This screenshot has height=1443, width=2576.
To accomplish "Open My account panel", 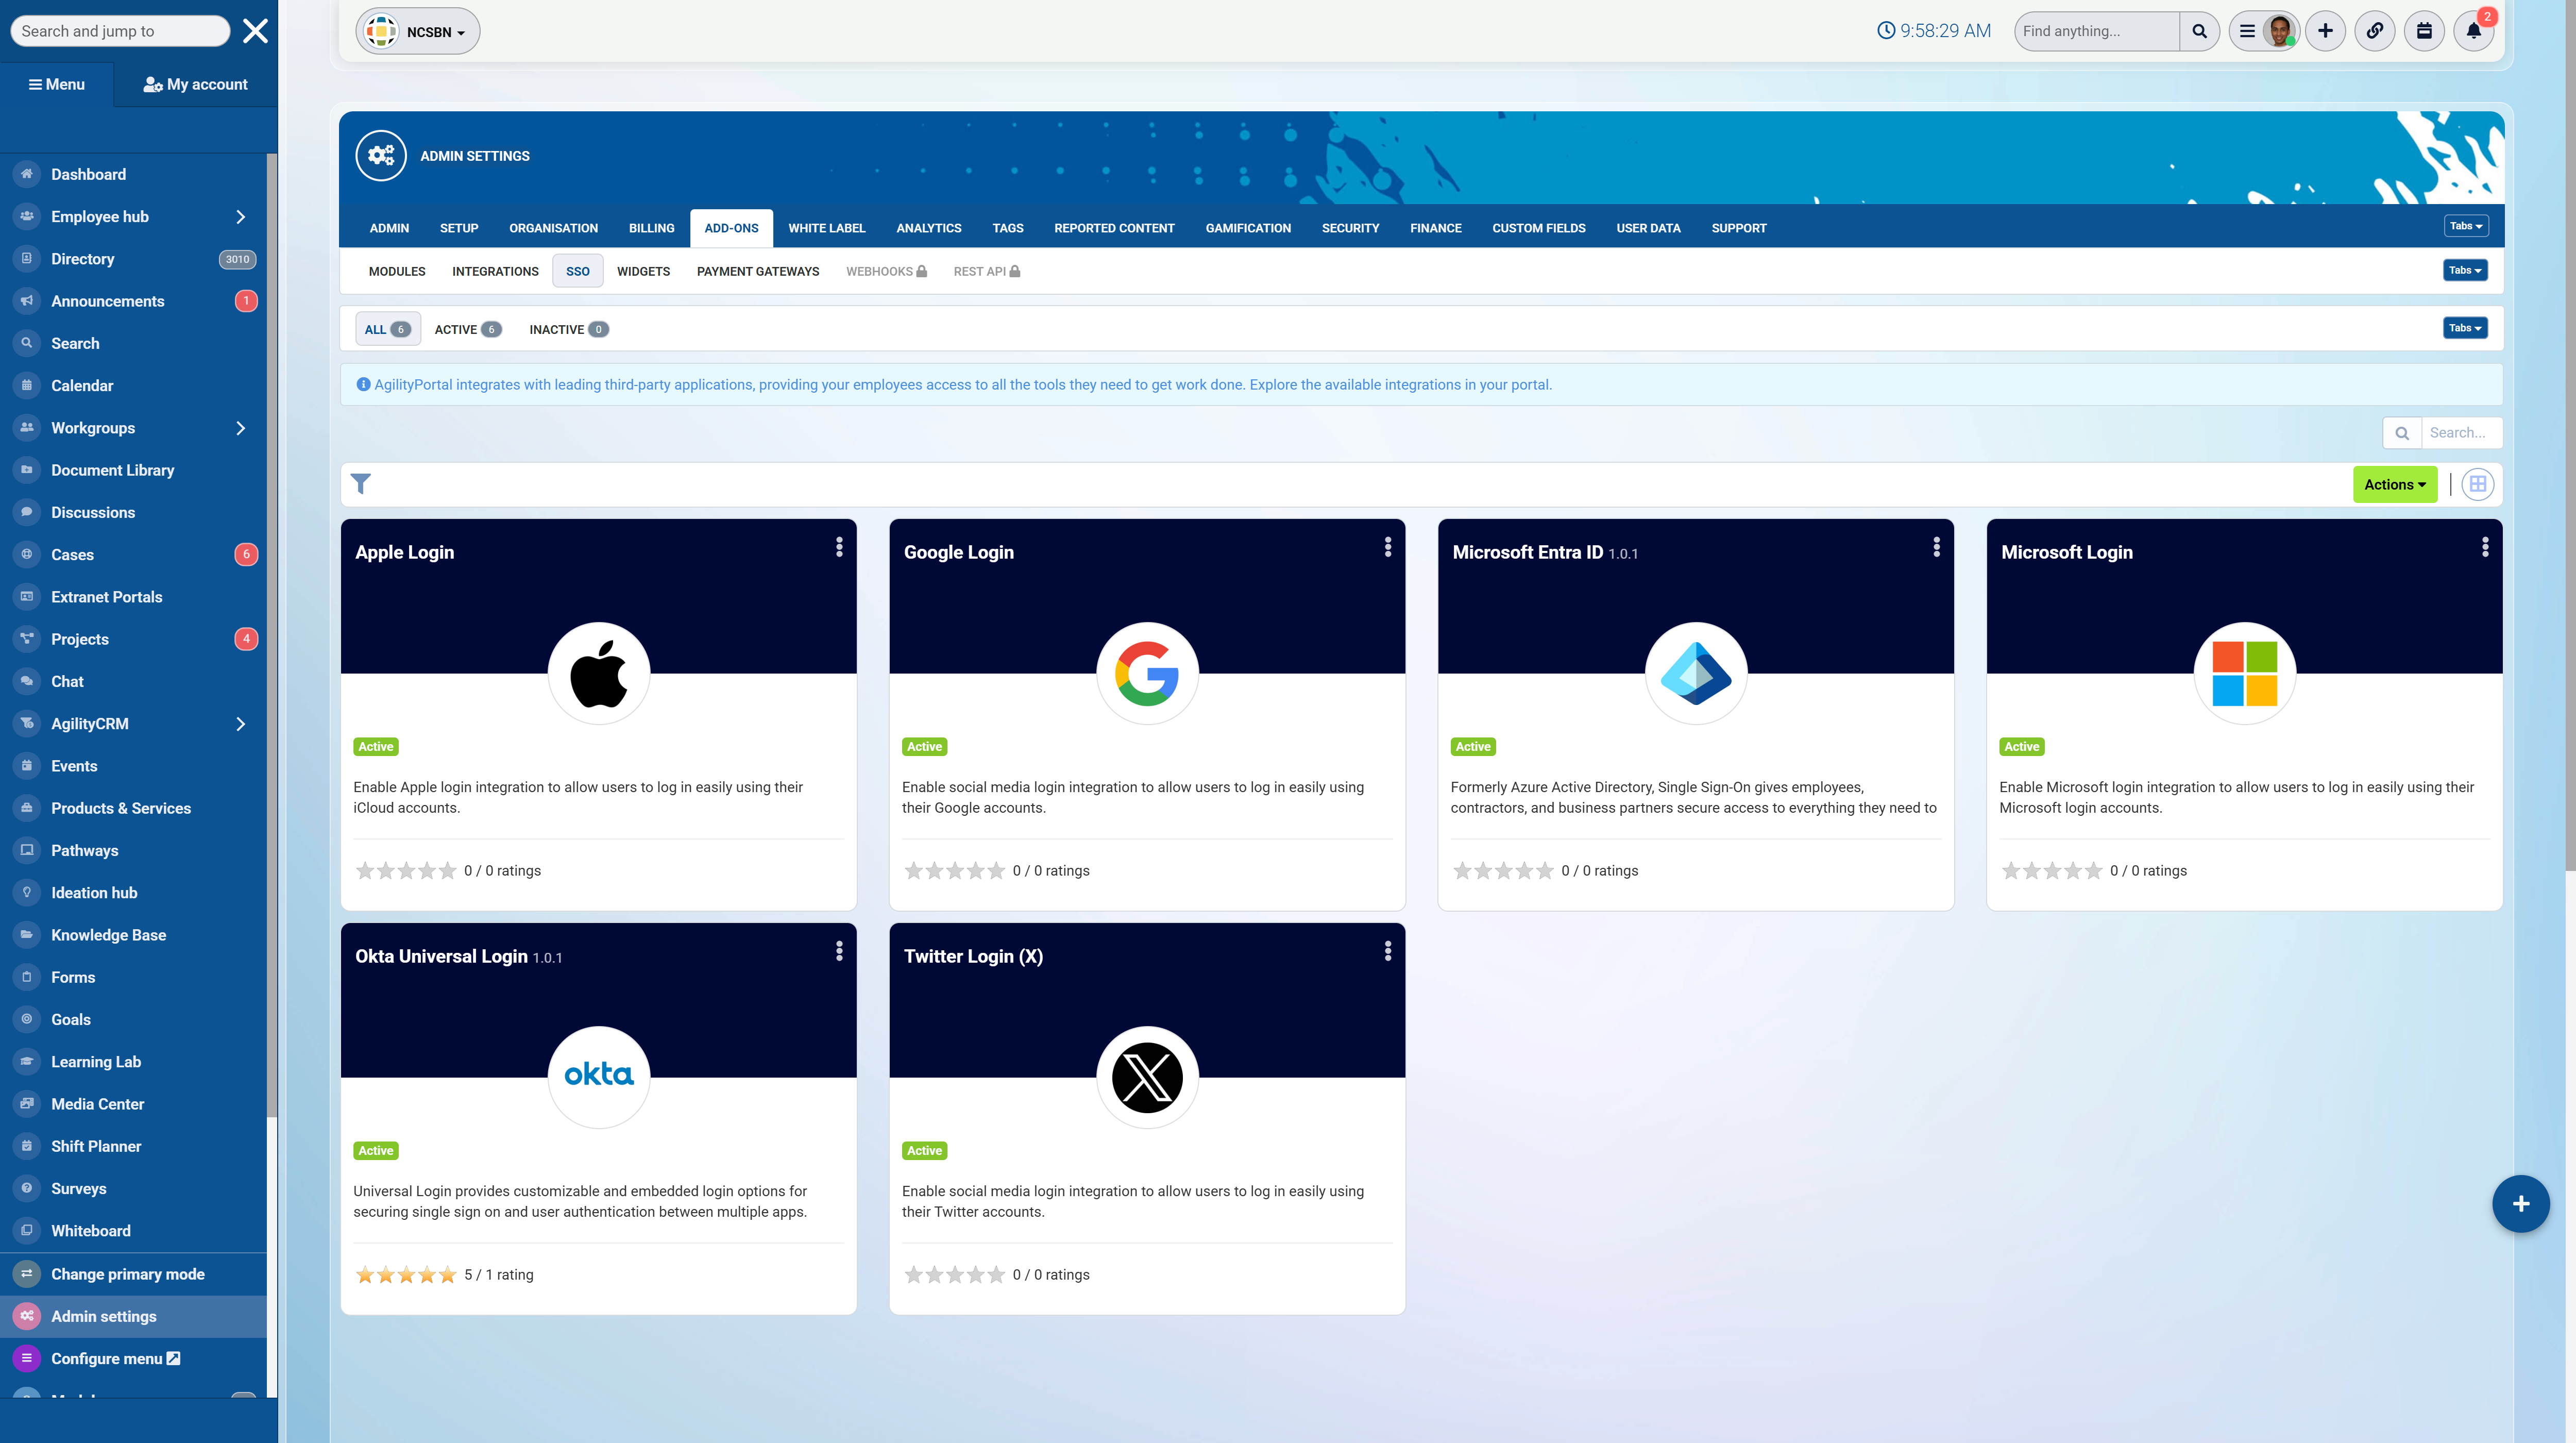I will click(195, 84).
